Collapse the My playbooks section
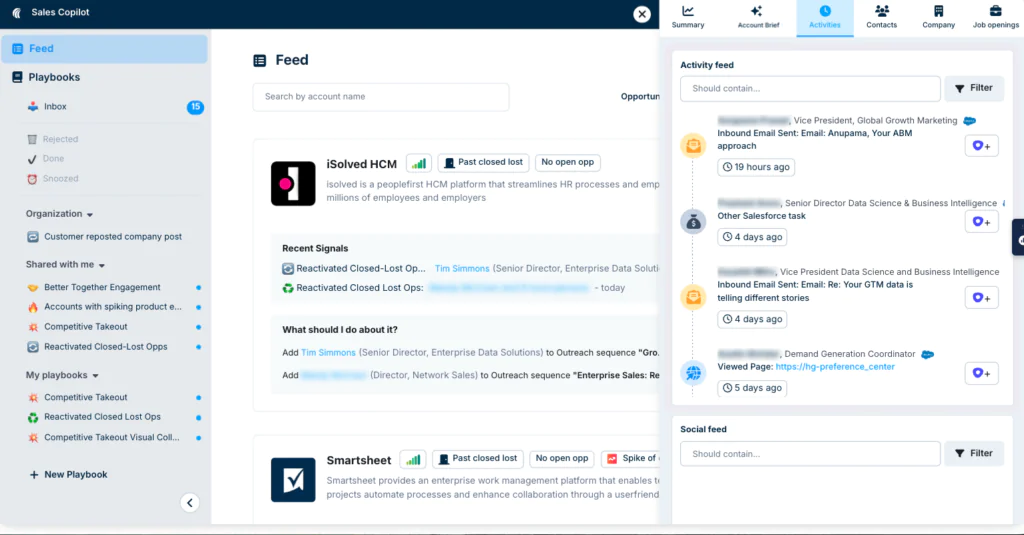This screenshot has width=1024, height=535. pos(62,375)
